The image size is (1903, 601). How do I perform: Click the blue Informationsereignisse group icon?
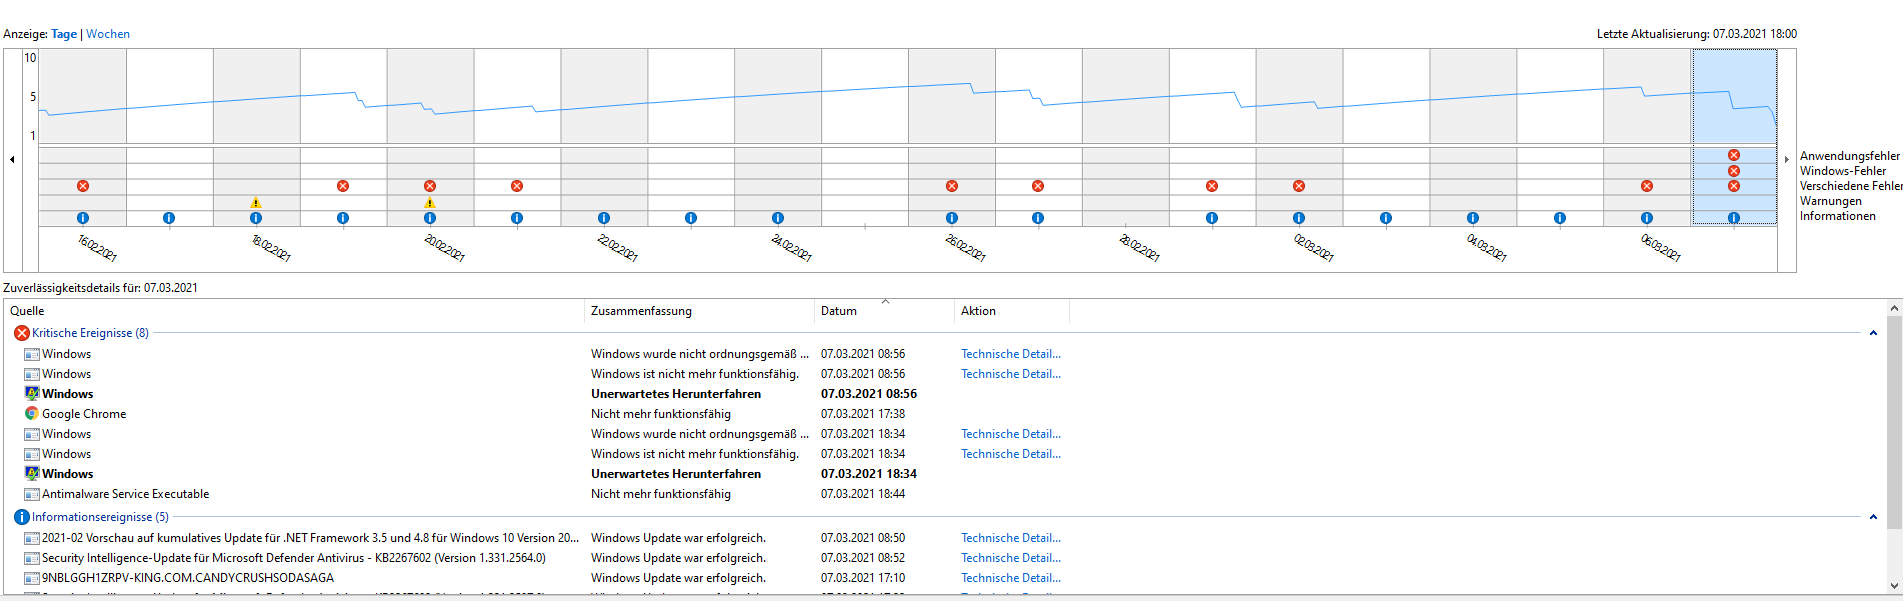click(21, 517)
